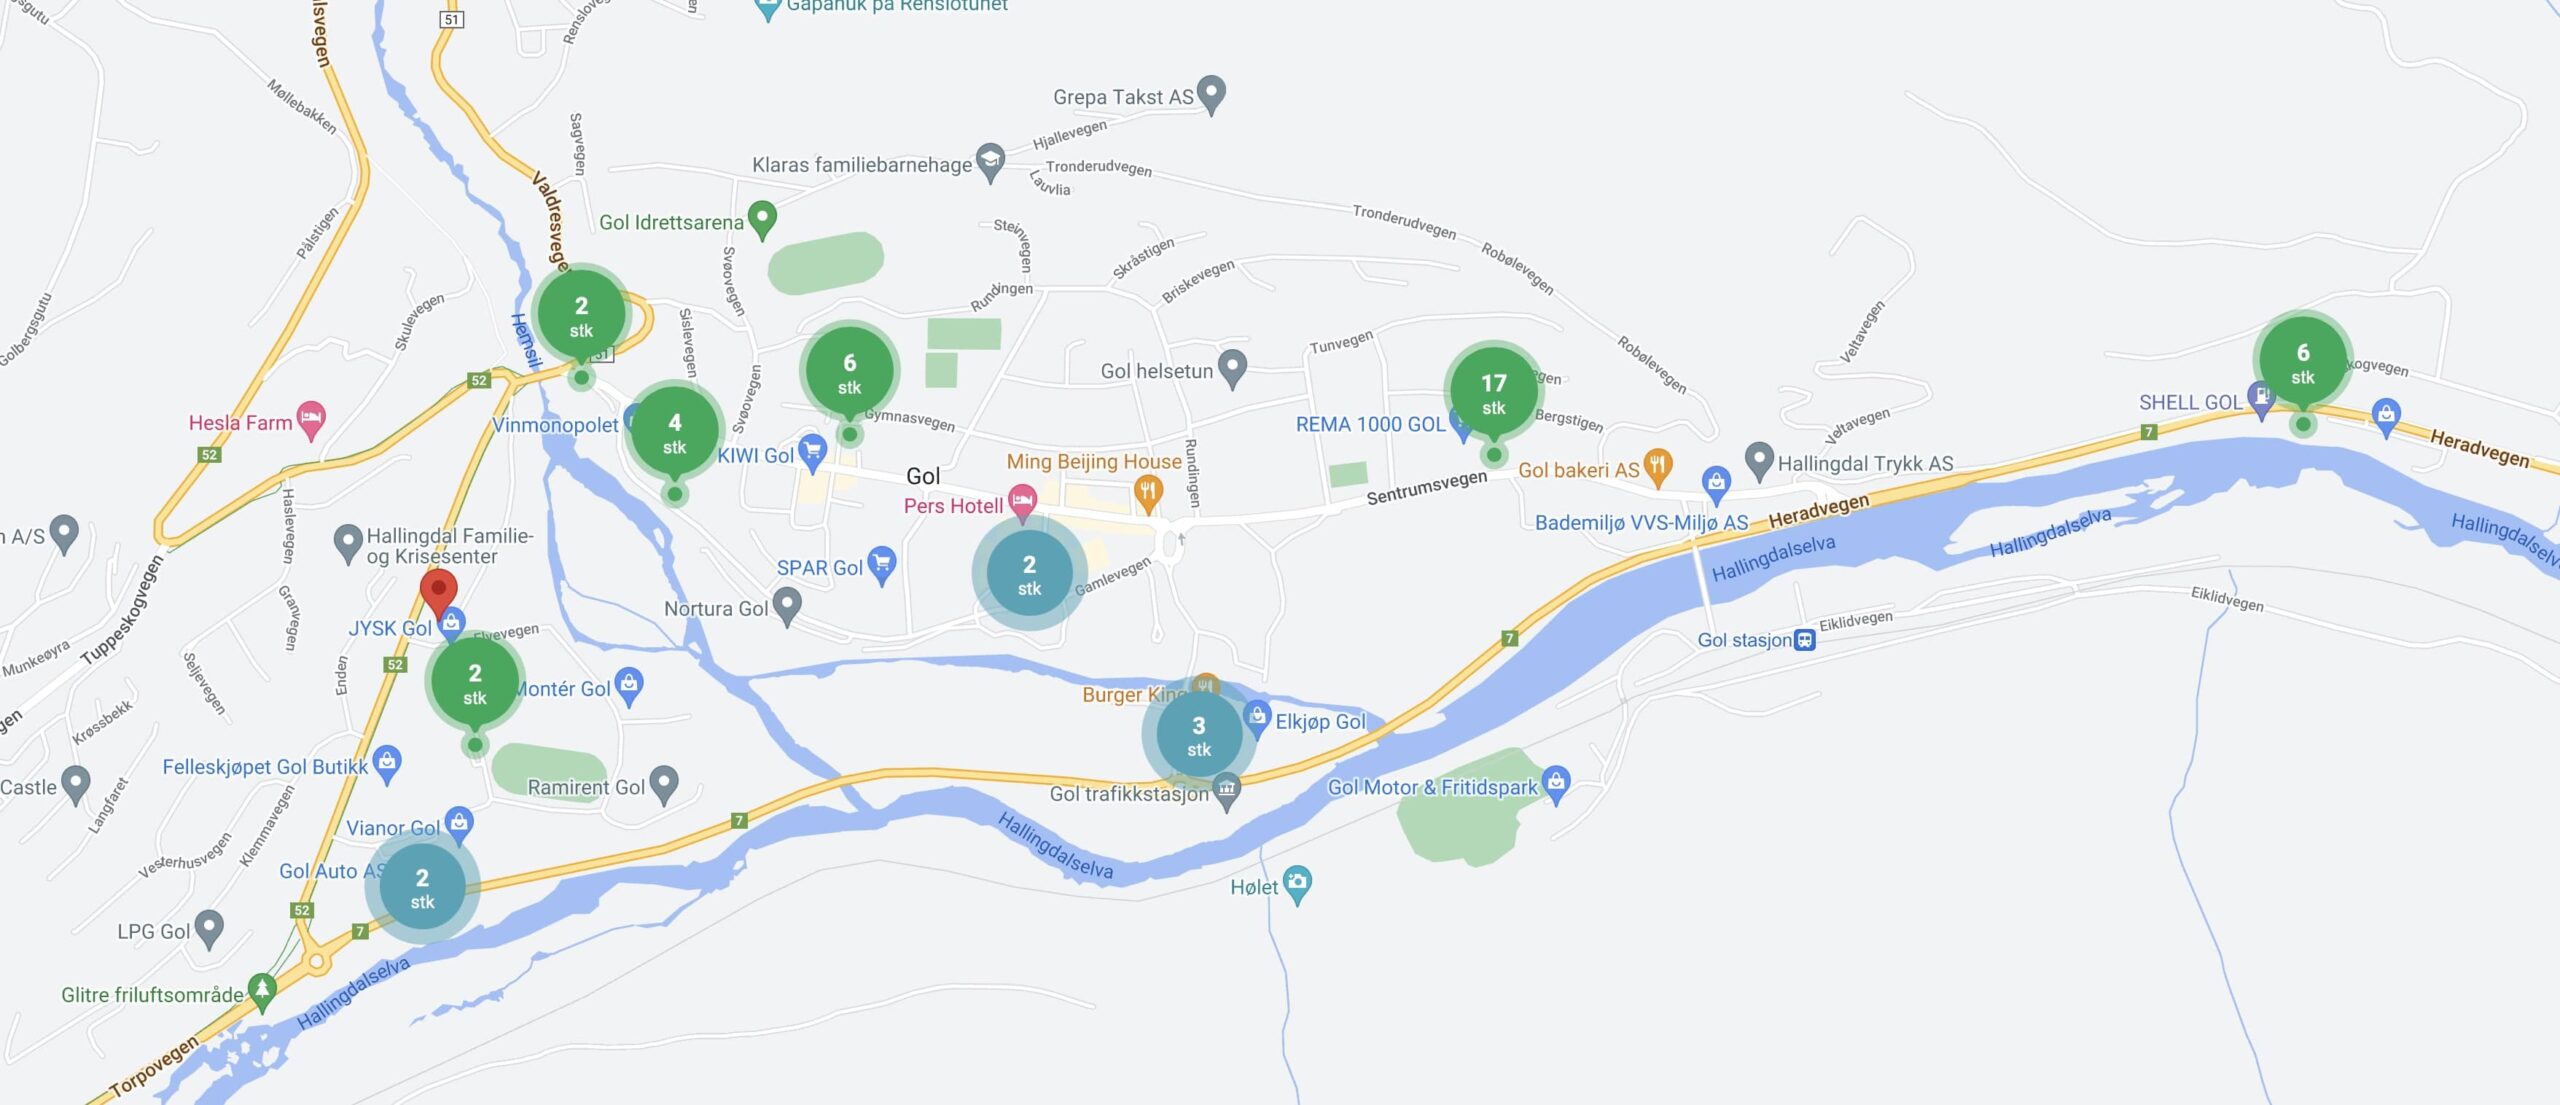2560x1105 pixels.
Task: Click the SHELL GOL gas station icon
Action: (x=2260, y=399)
